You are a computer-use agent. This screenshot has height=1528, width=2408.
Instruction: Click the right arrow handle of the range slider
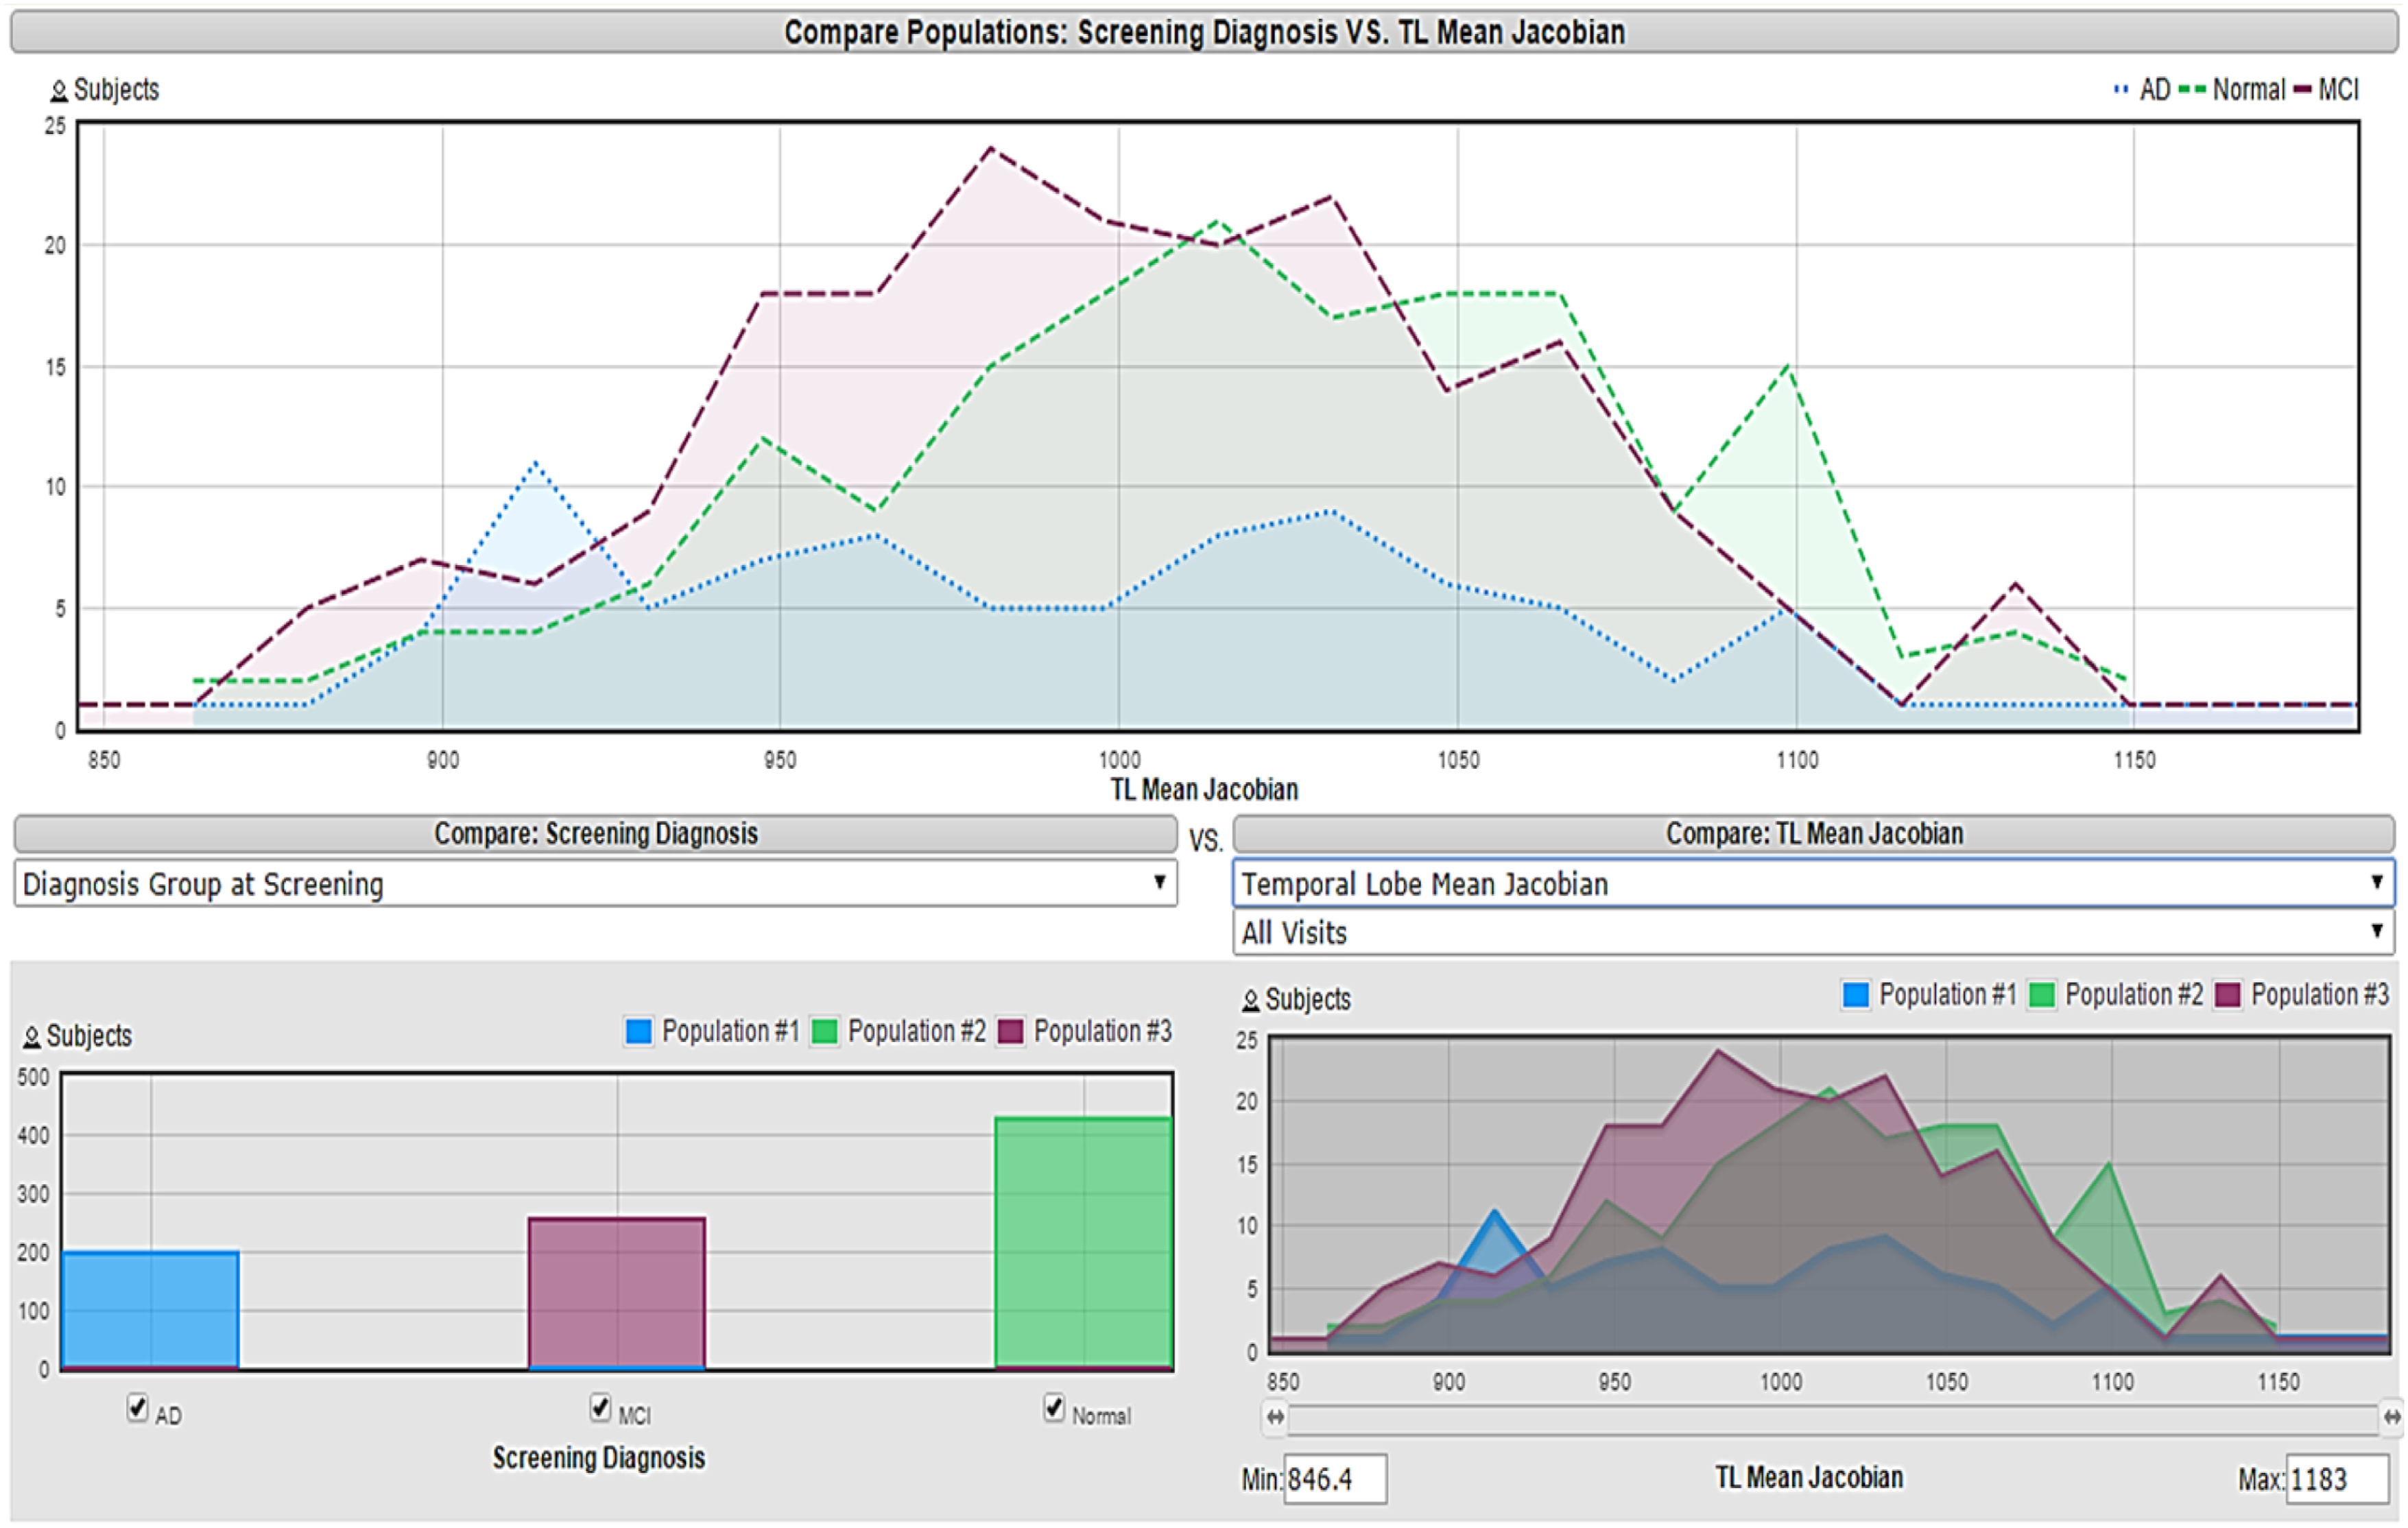(2392, 1417)
